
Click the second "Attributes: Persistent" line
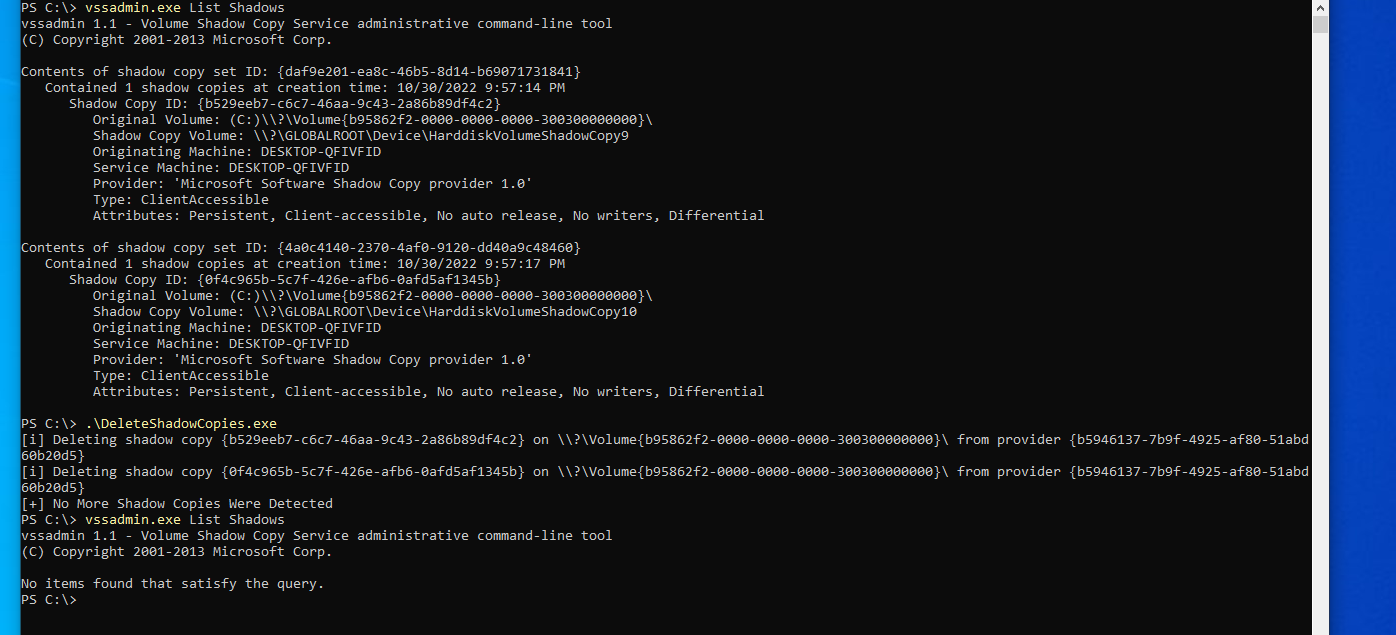428,392
